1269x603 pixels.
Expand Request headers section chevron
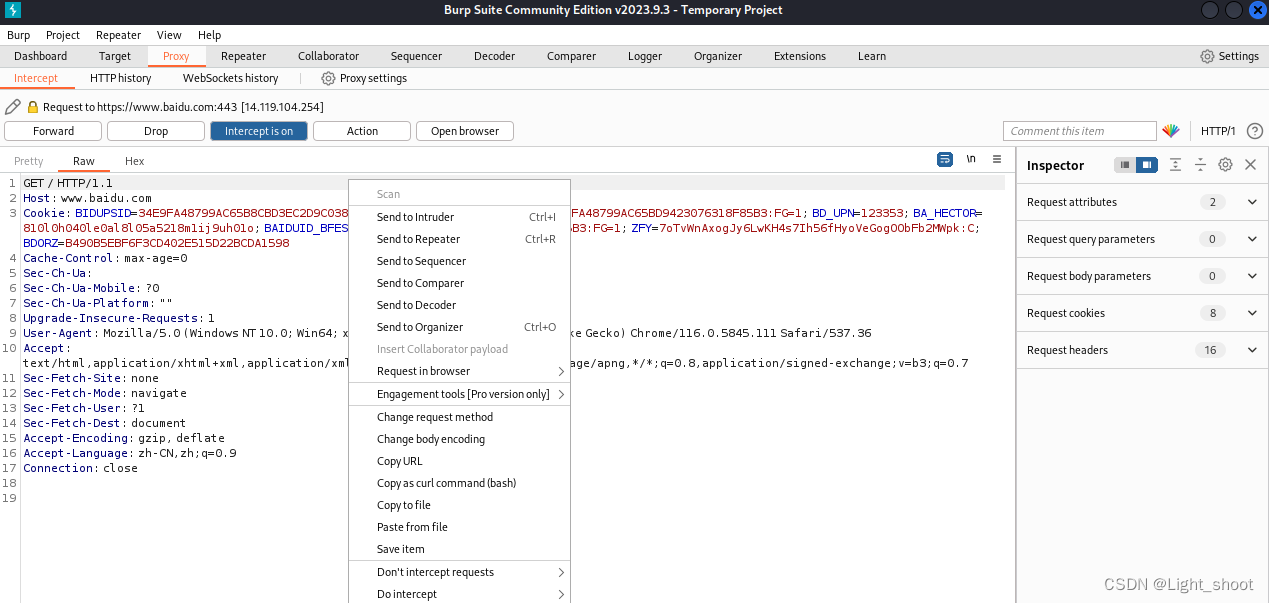click(1252, 350)
